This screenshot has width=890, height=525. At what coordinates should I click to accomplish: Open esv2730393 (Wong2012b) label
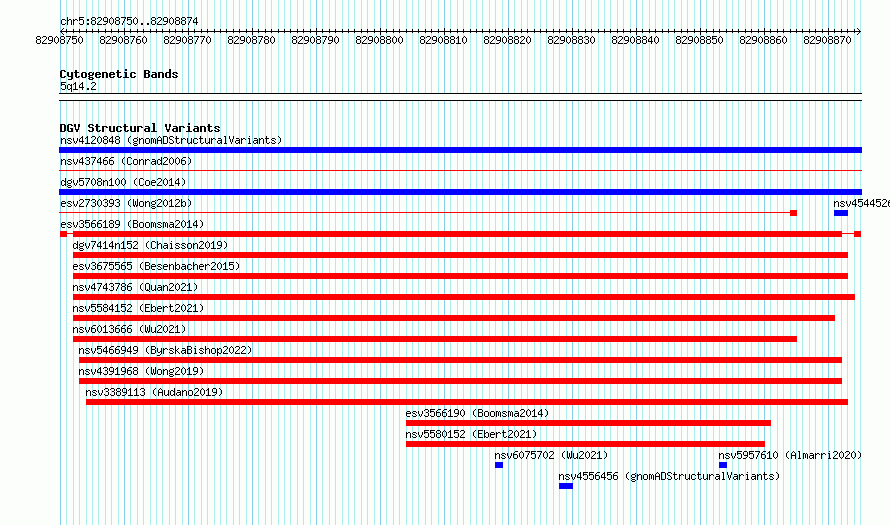coord(126,203)
